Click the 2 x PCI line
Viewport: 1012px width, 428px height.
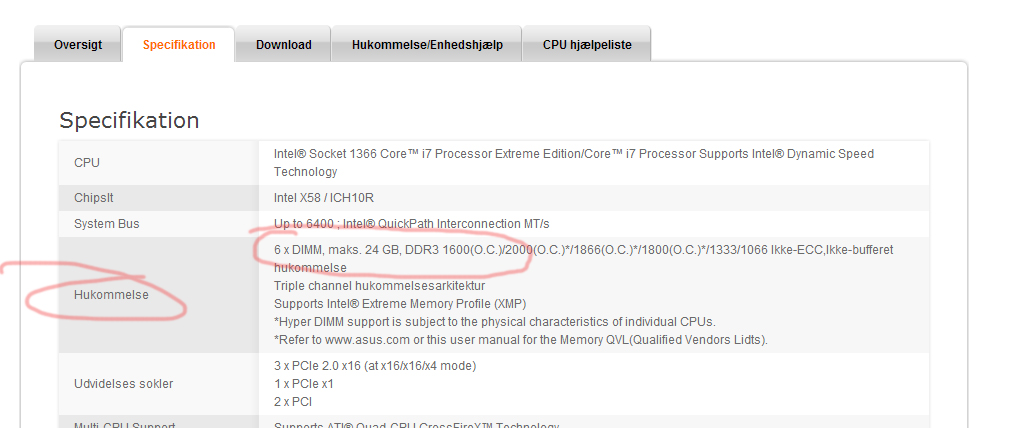(x=294, y=402)
